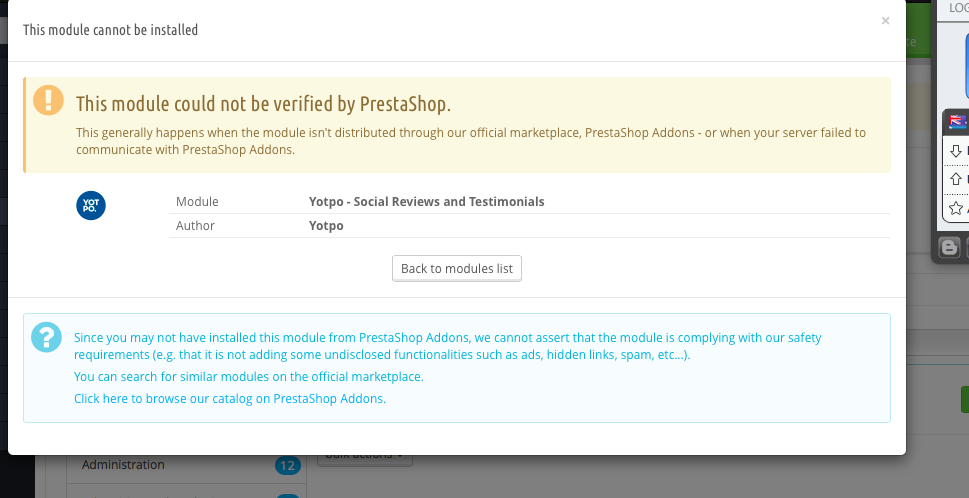Click the up arrow icon in side panel
This screenshot has height=498, width=969.
click(956, 179)
